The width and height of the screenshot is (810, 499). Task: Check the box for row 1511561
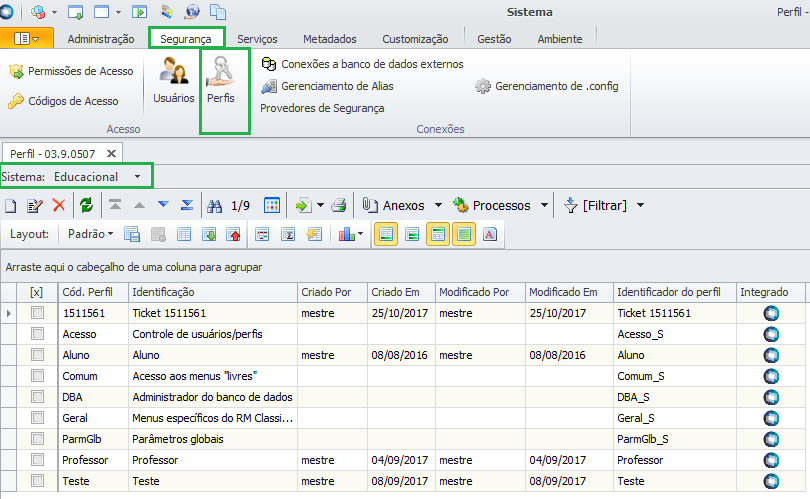(37, 313)
